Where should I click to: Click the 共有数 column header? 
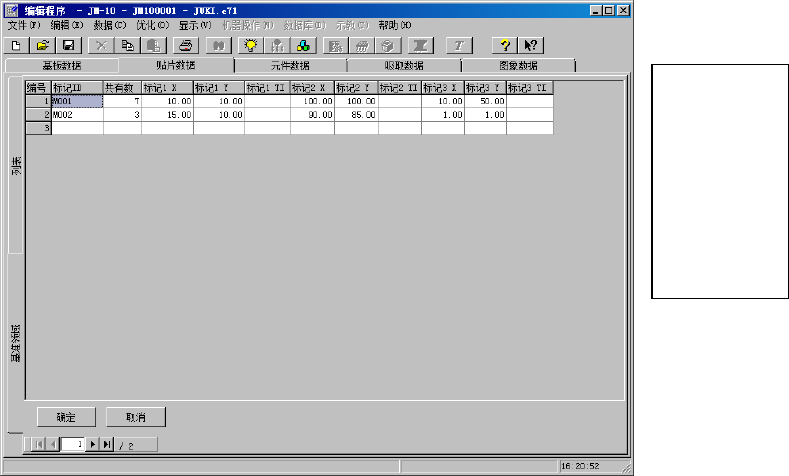click(122, 88)
